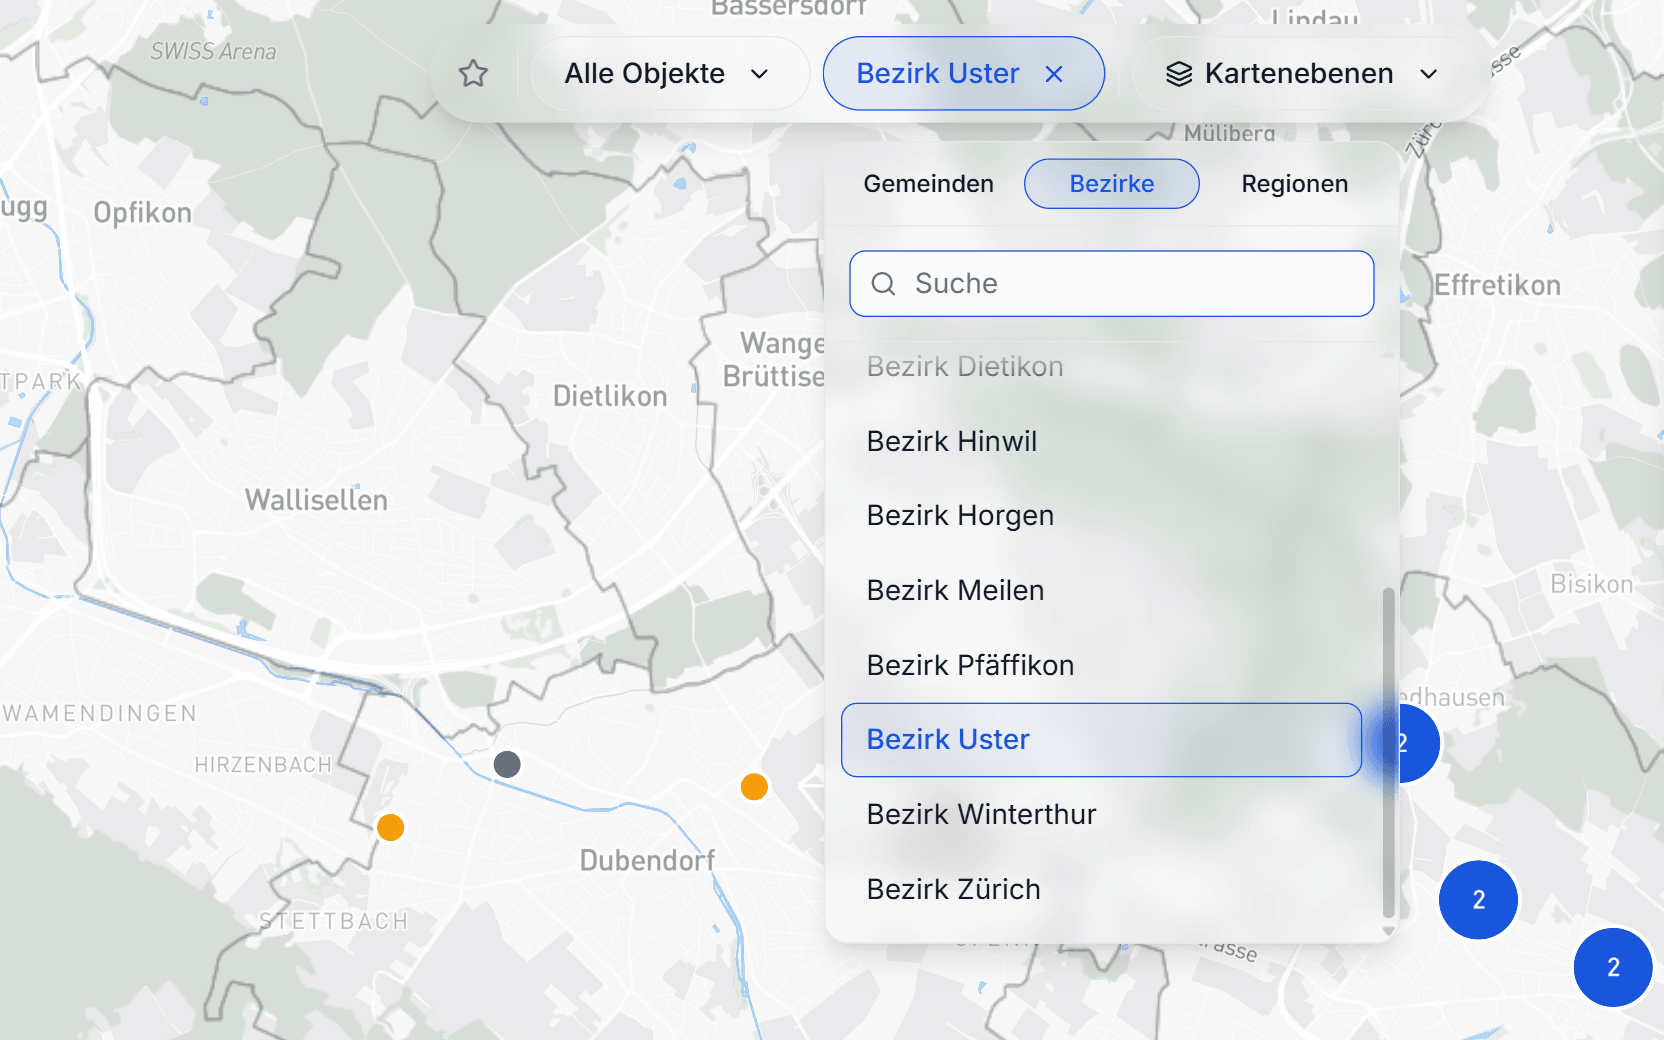Open the Alle Objekte dropdown
The height and width of the screenshot is (1040, 1664).
coord(668,74)
